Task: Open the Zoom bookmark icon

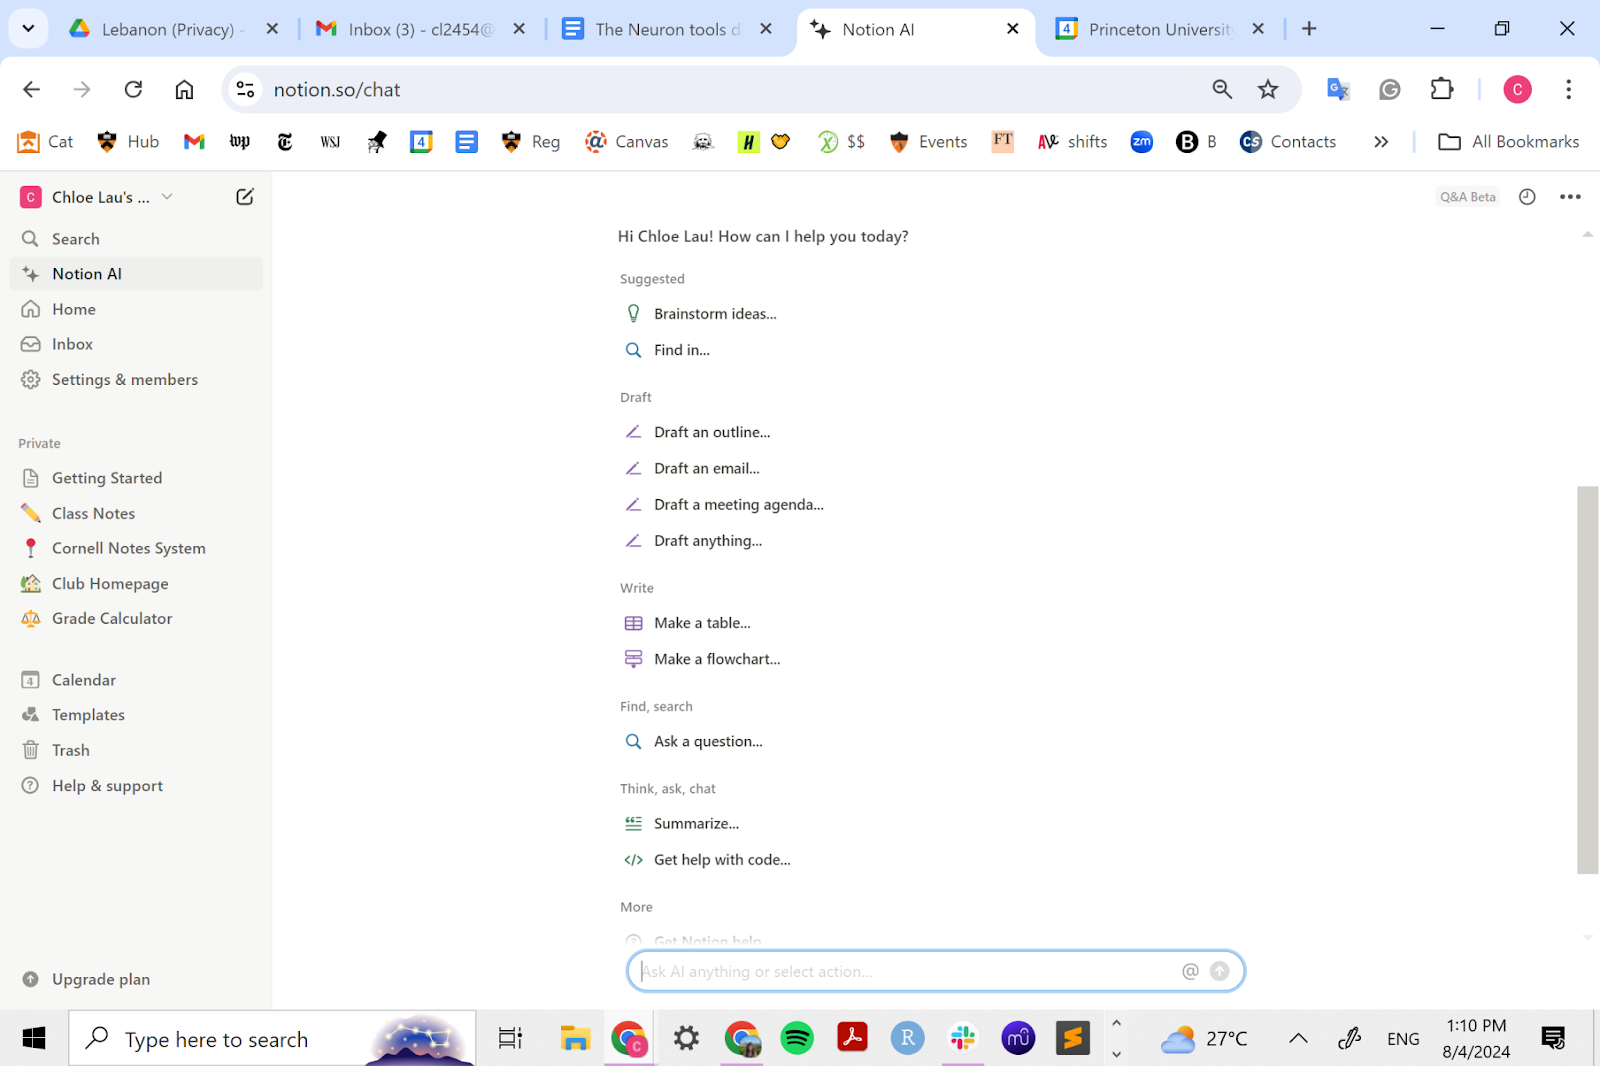Action: click(x=1142, y=142)
